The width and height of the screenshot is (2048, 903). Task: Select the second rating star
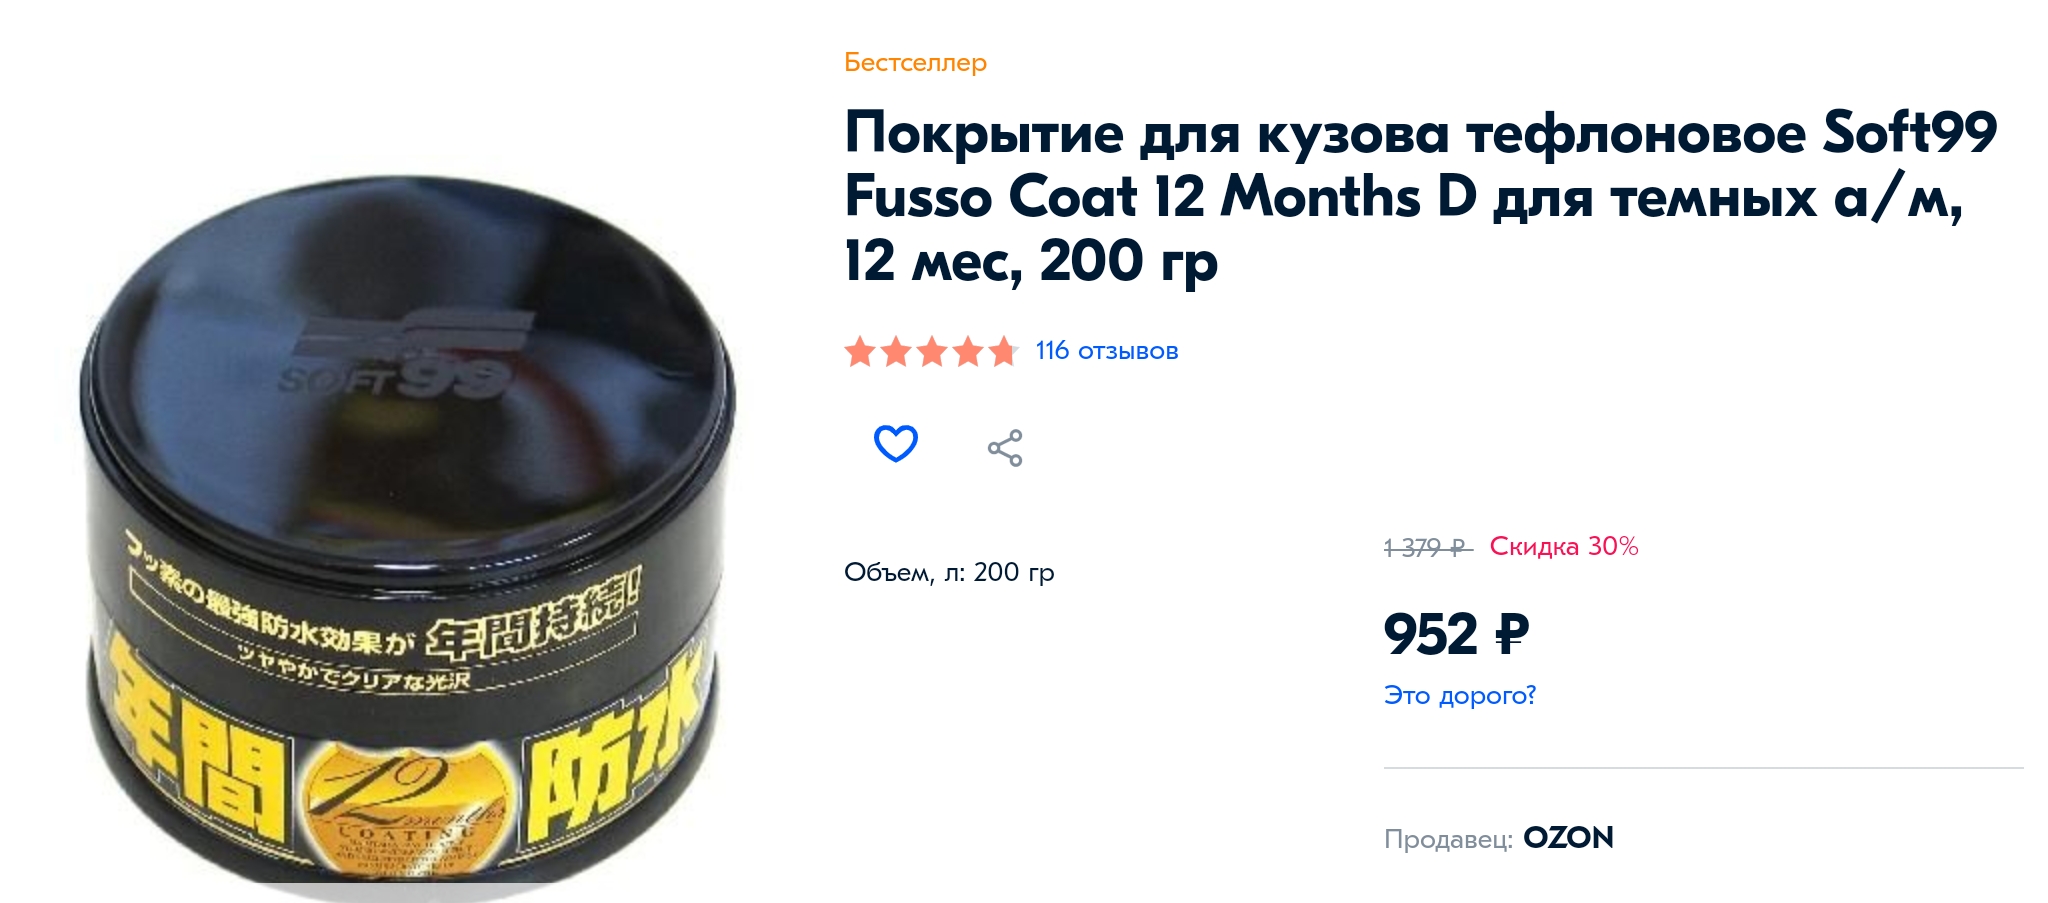click(896, 351)
